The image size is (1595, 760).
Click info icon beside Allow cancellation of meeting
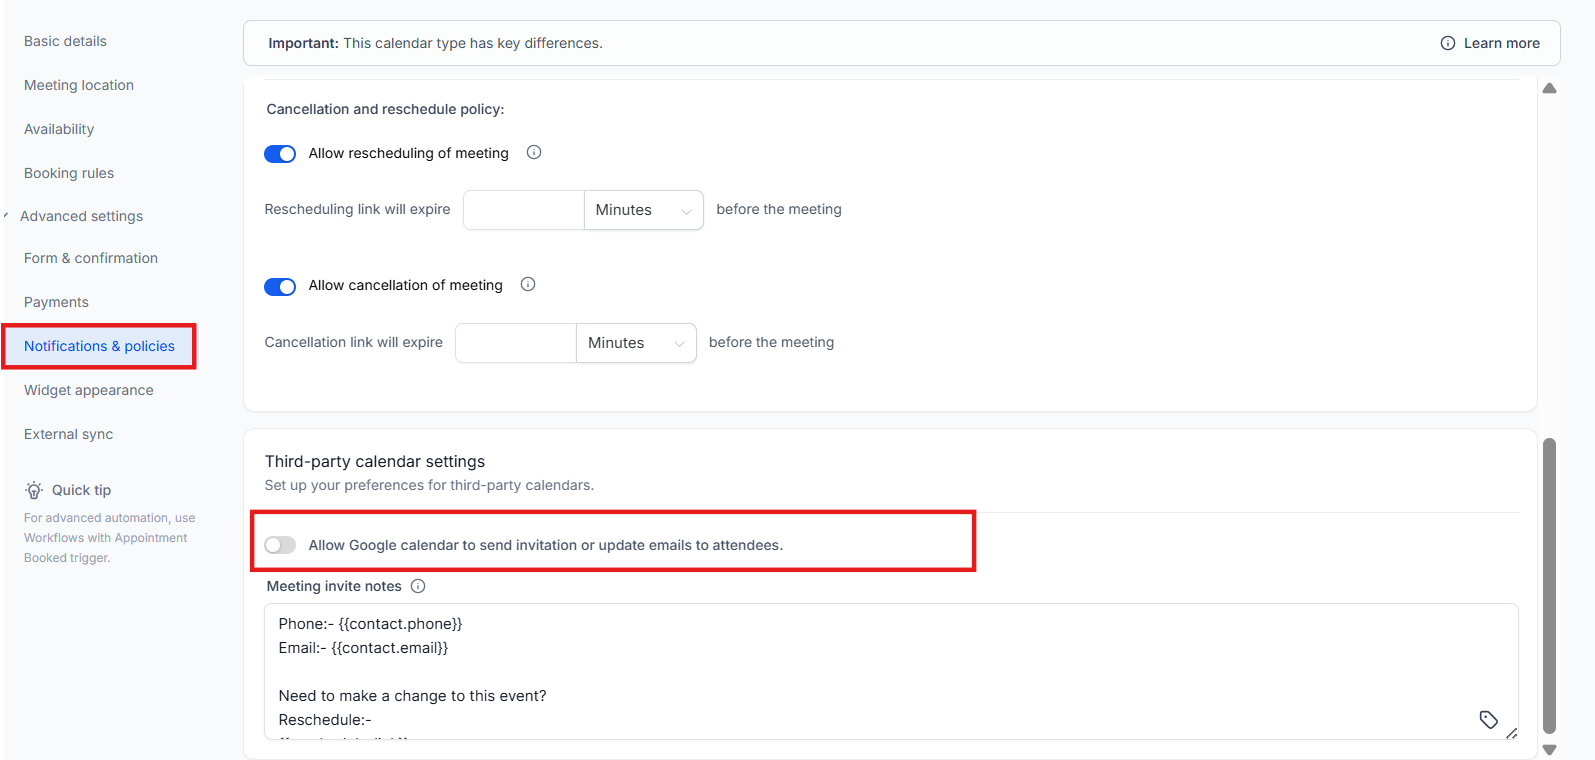[x=528, y=285]
